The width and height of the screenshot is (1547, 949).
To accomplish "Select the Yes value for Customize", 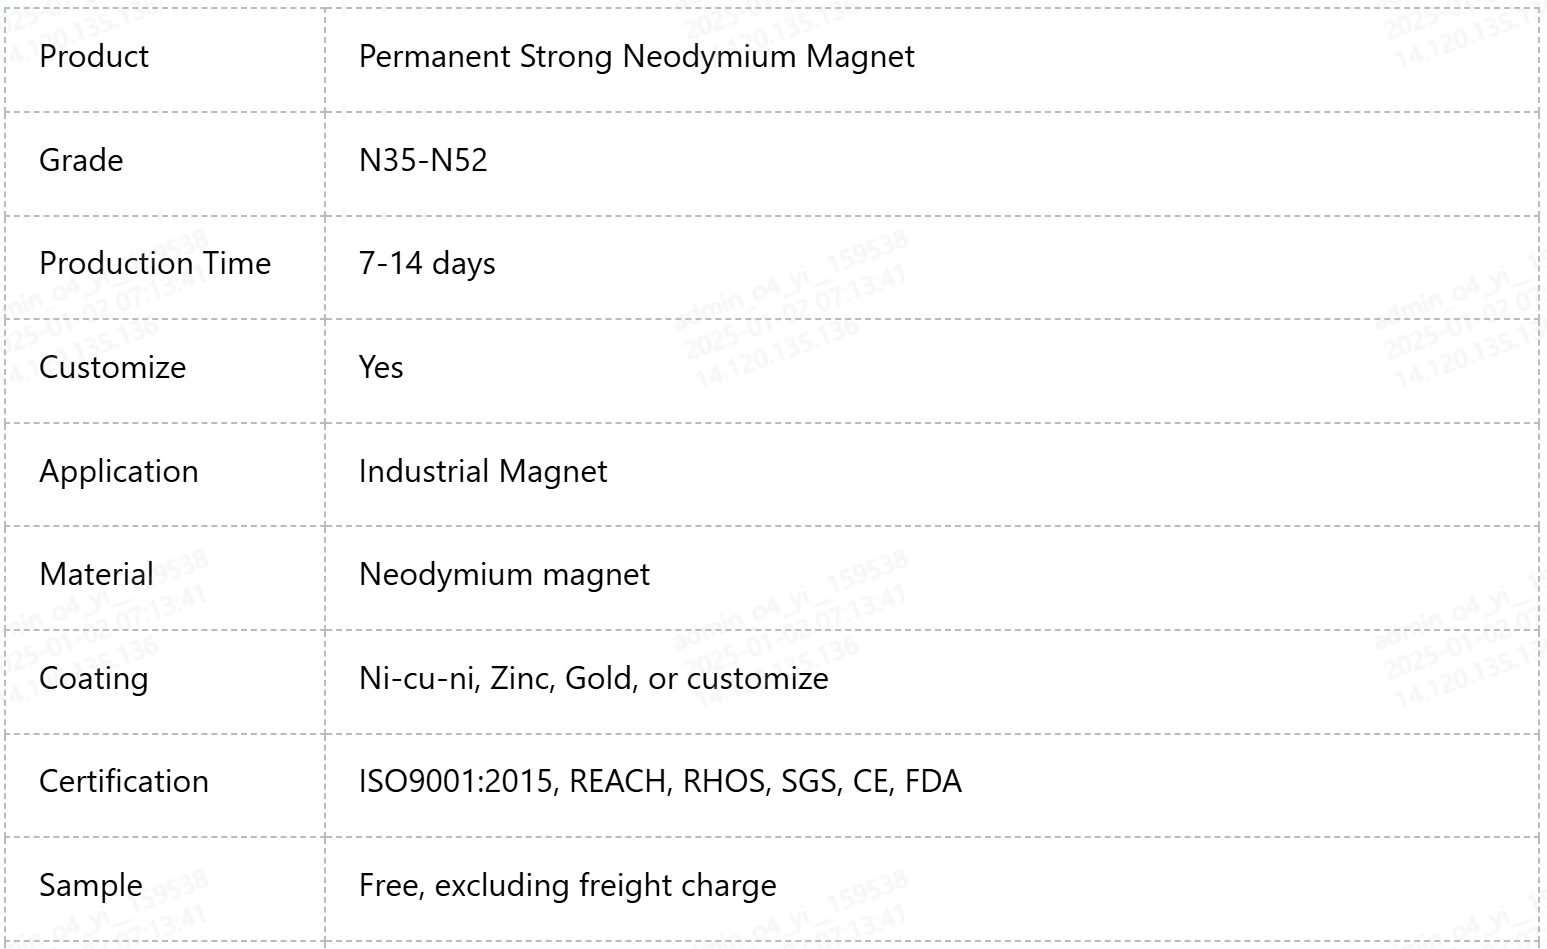I will click(381, 367).
